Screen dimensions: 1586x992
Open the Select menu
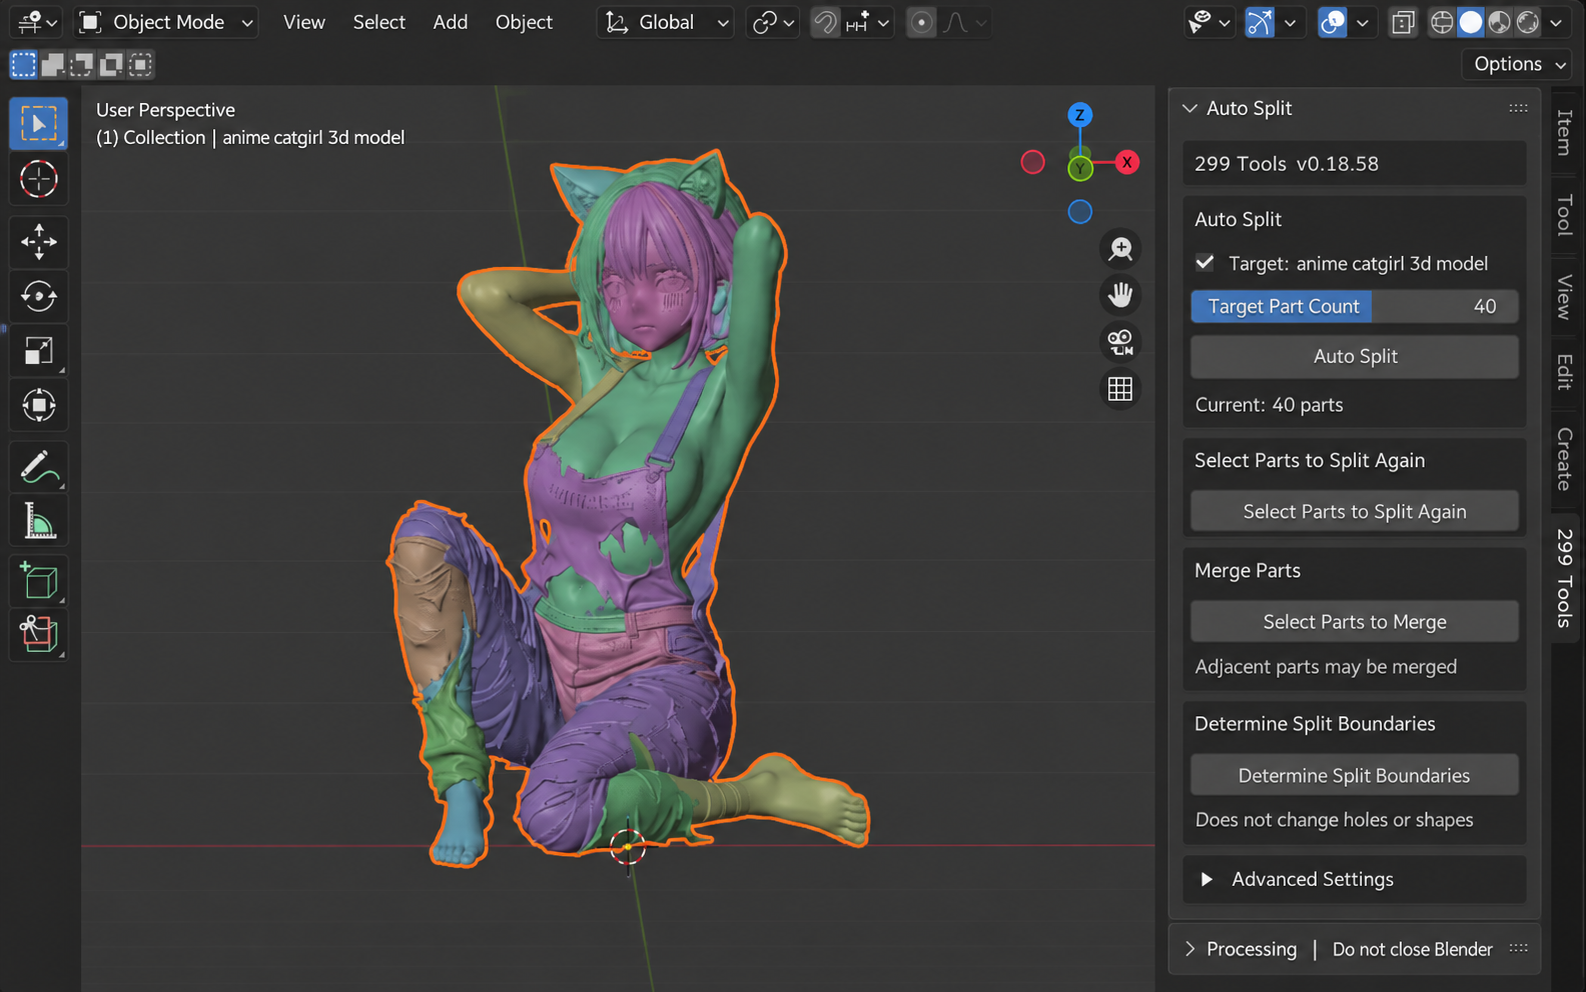click(379, 22)
